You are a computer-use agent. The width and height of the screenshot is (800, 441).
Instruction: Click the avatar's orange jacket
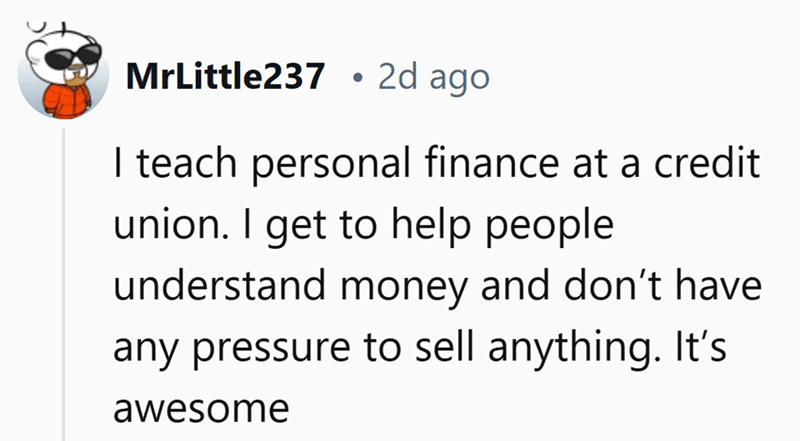(66, 100)
